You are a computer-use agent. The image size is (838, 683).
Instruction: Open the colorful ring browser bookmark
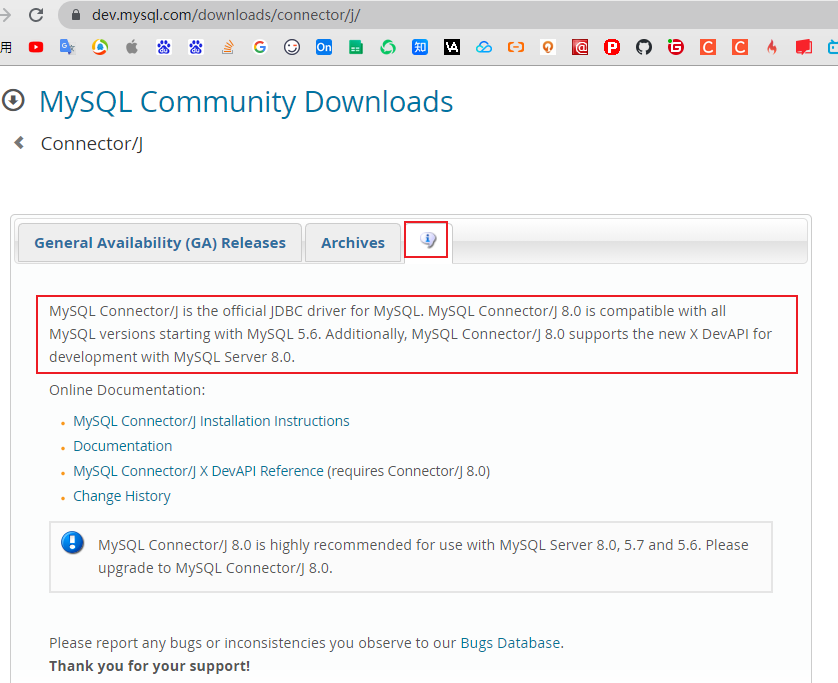[100, 48]
